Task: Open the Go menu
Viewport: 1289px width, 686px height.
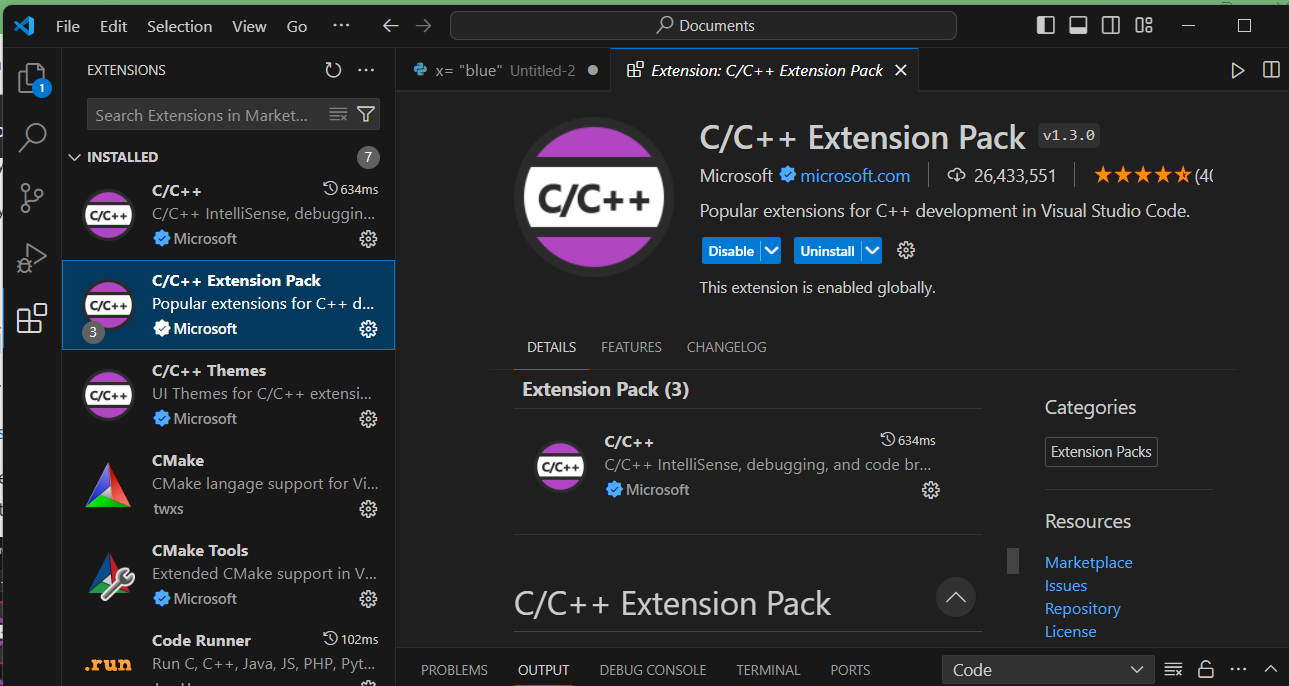Action: pos(297,26)
